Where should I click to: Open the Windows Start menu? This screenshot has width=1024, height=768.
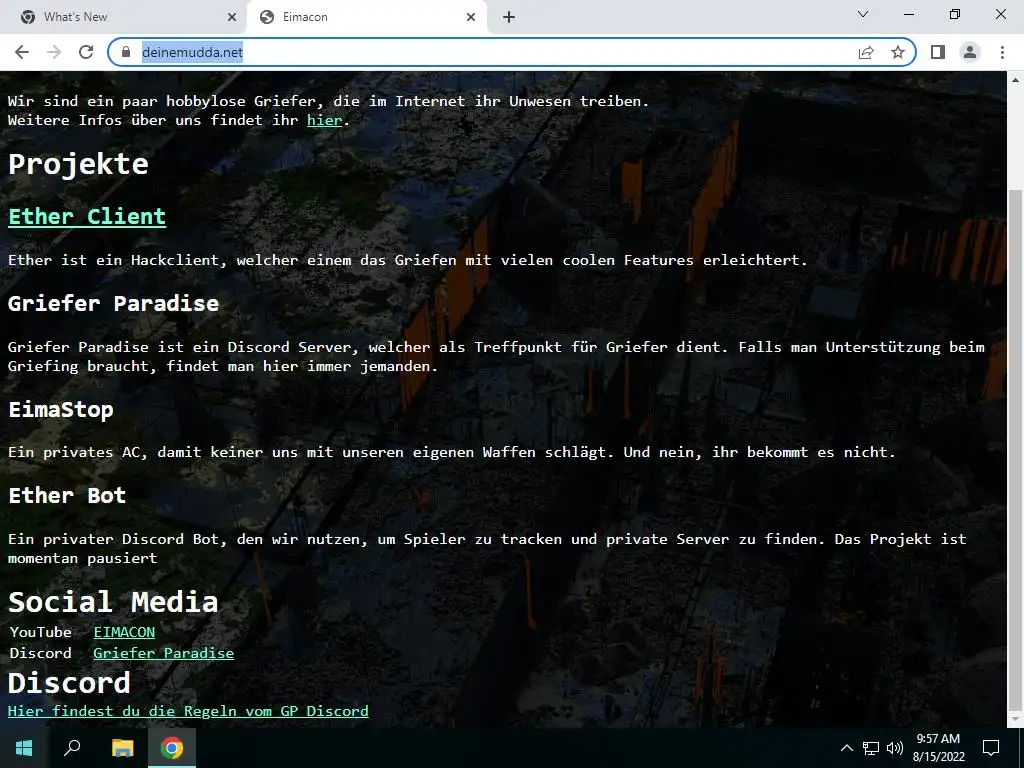point(24,748)
